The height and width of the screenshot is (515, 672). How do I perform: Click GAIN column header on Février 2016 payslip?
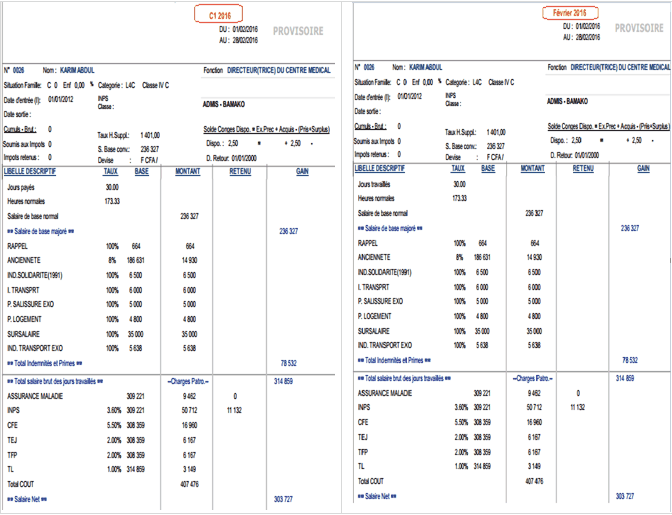(x=643, y=168)
